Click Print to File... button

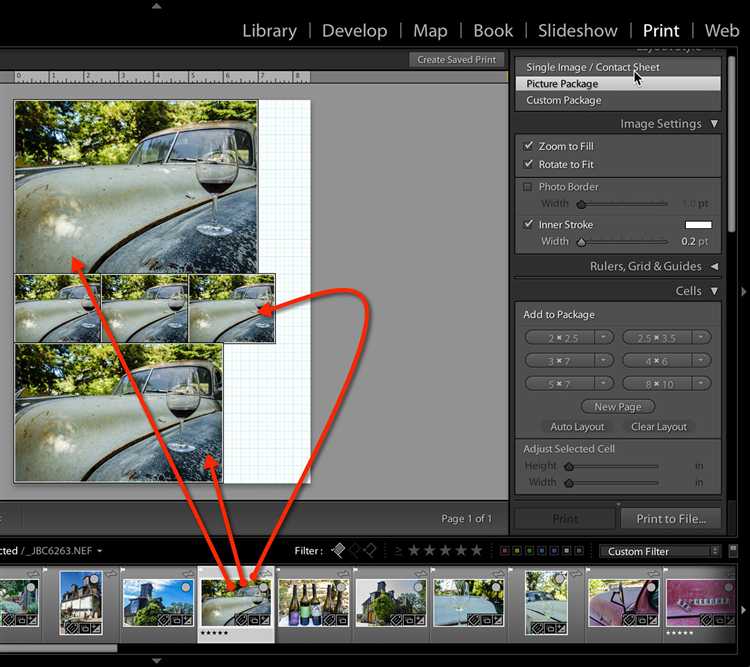(671, 519)
